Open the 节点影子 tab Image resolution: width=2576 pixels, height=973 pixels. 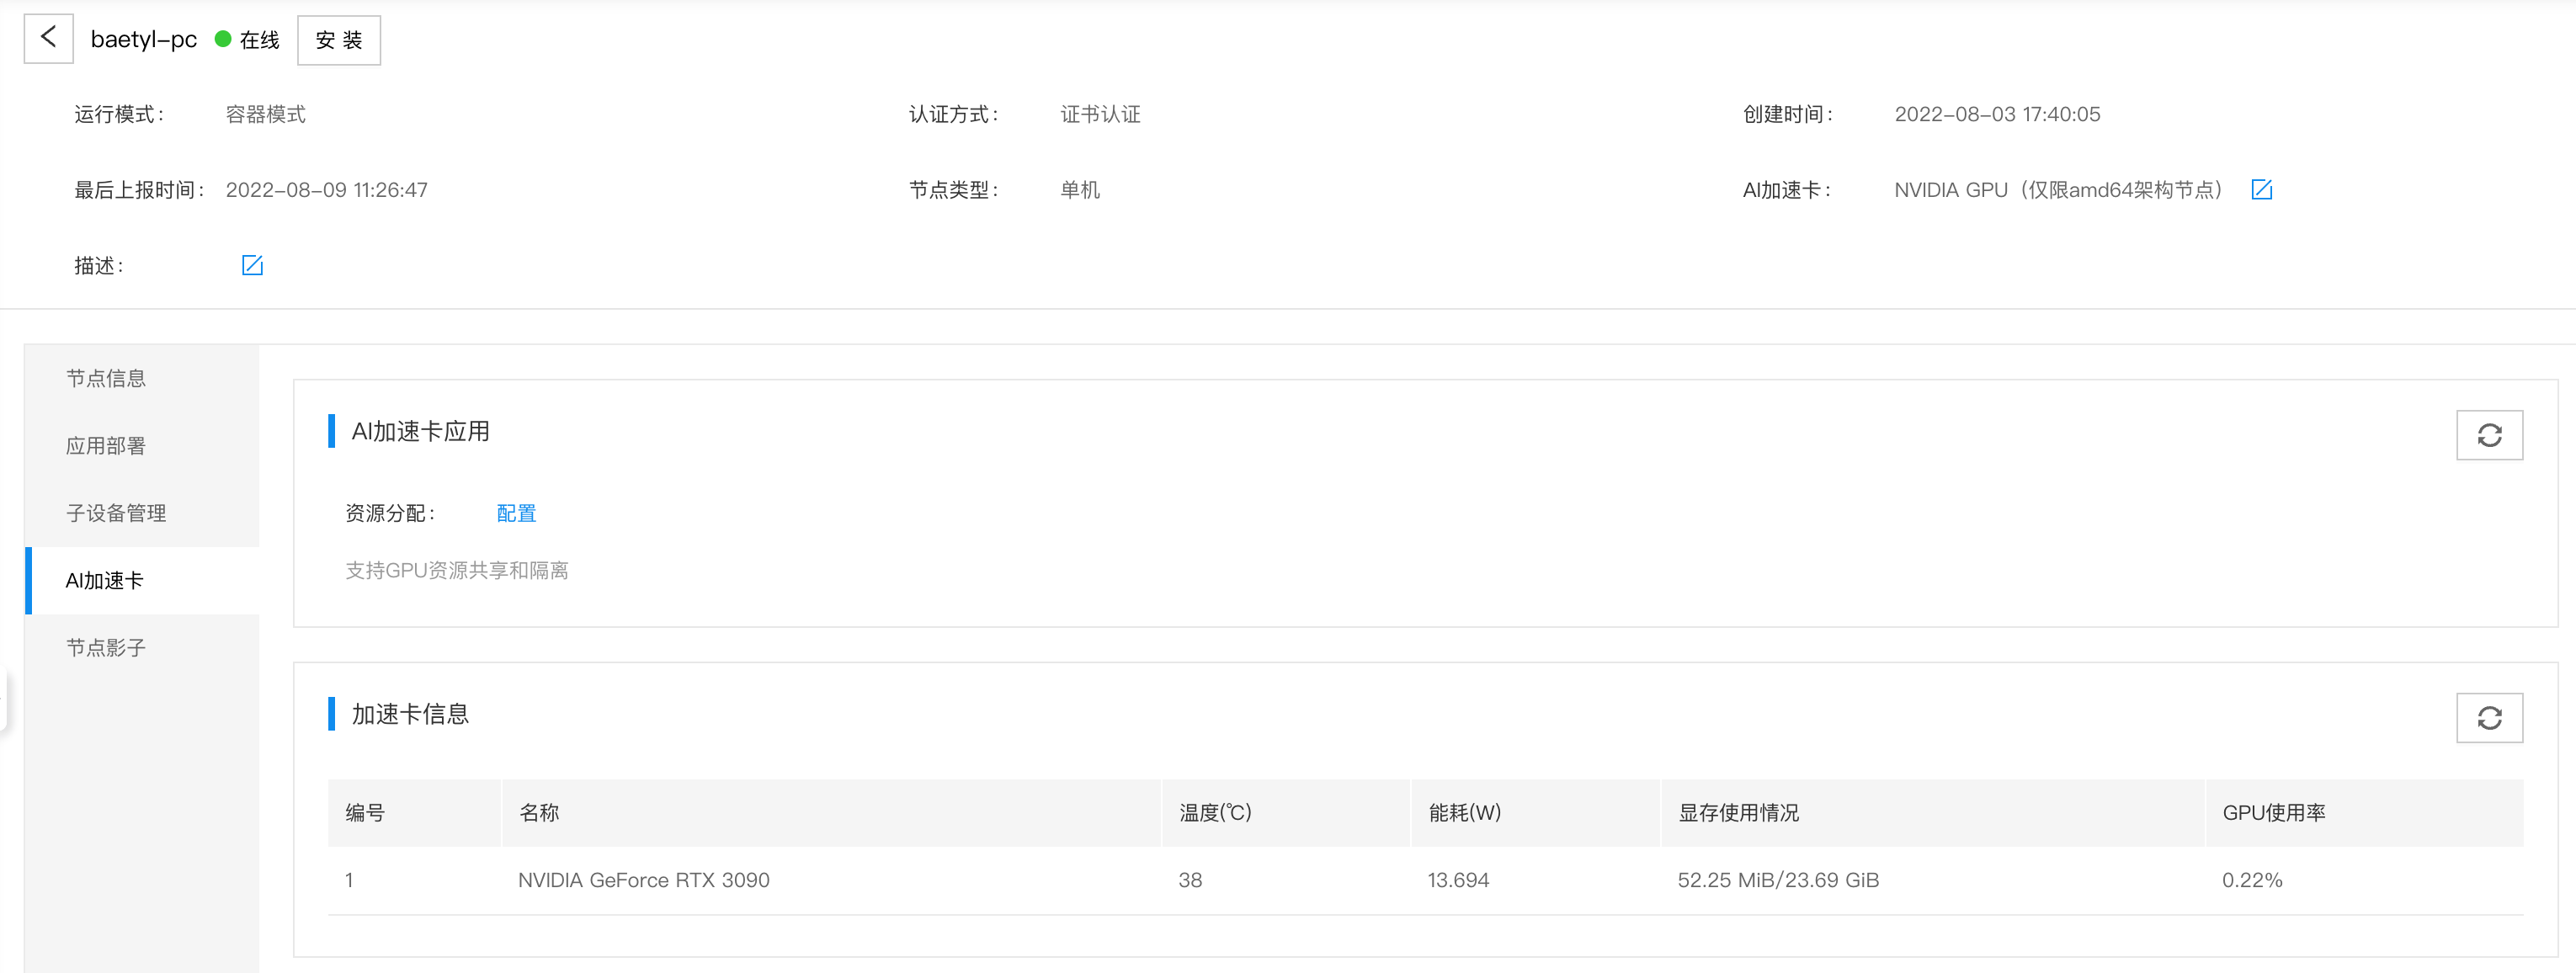click(142, 648)
